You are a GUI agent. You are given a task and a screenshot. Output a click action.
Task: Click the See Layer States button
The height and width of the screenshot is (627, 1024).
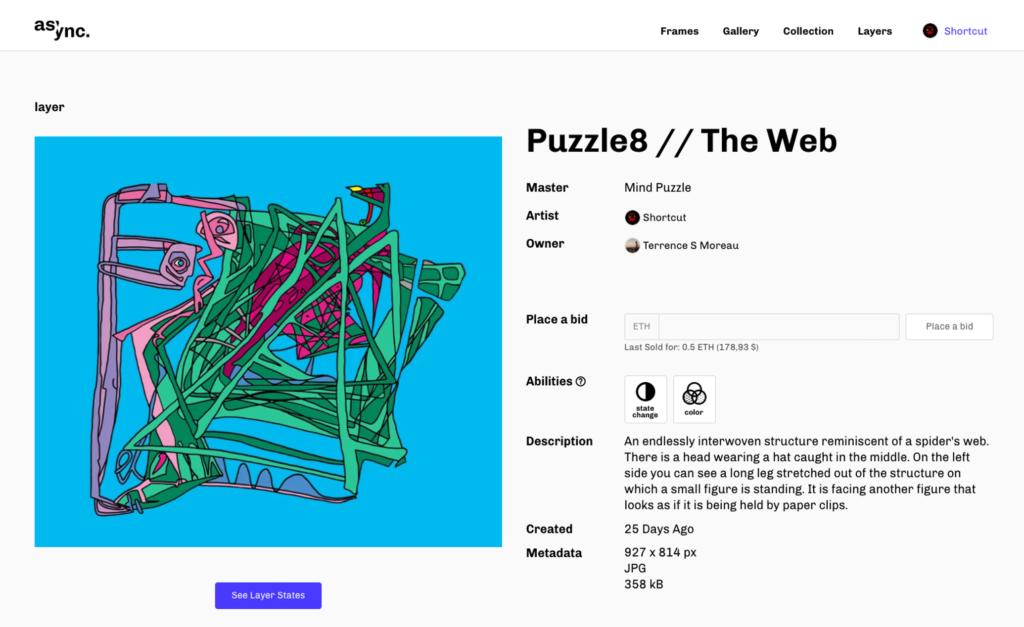coord(268,596)
